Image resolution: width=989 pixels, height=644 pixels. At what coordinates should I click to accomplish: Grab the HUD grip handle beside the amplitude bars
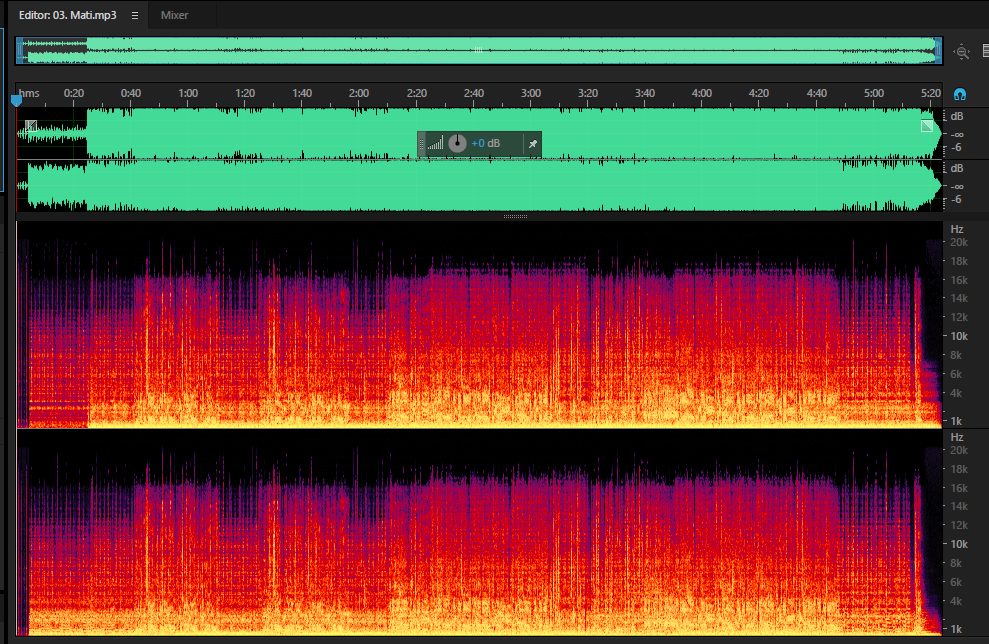[421, 144]
